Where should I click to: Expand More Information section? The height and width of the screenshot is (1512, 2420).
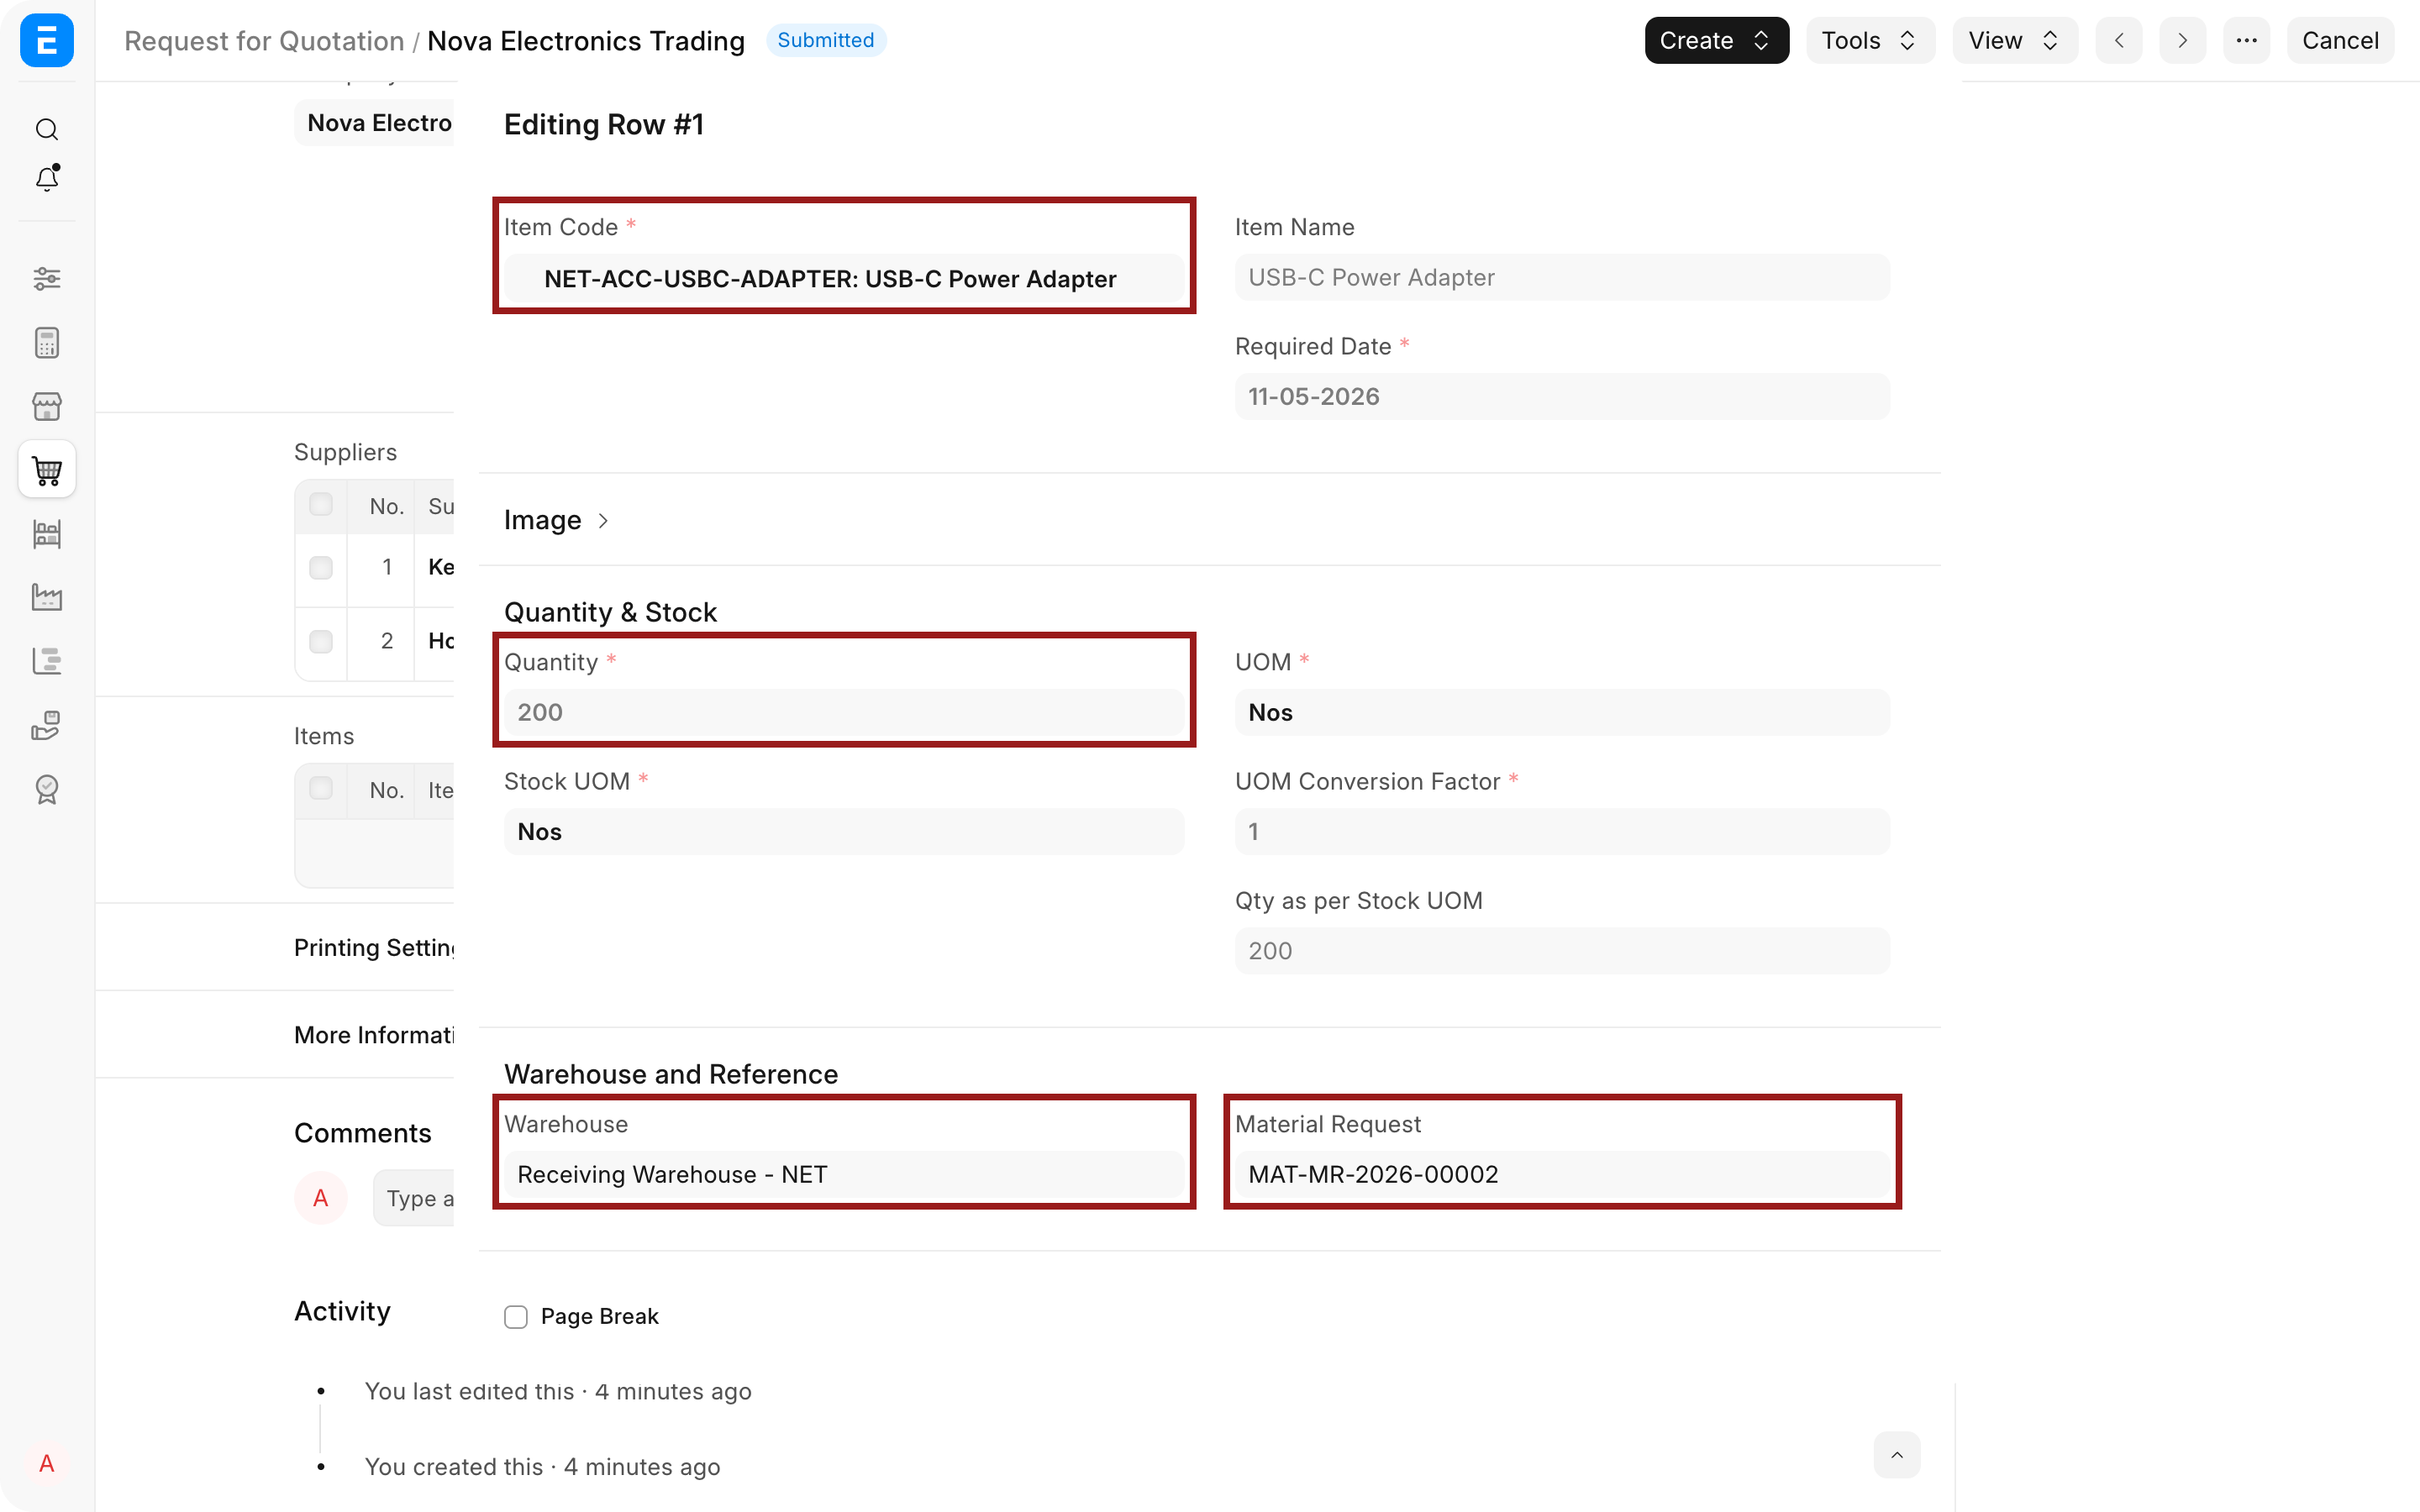(x=374, y=1035)
